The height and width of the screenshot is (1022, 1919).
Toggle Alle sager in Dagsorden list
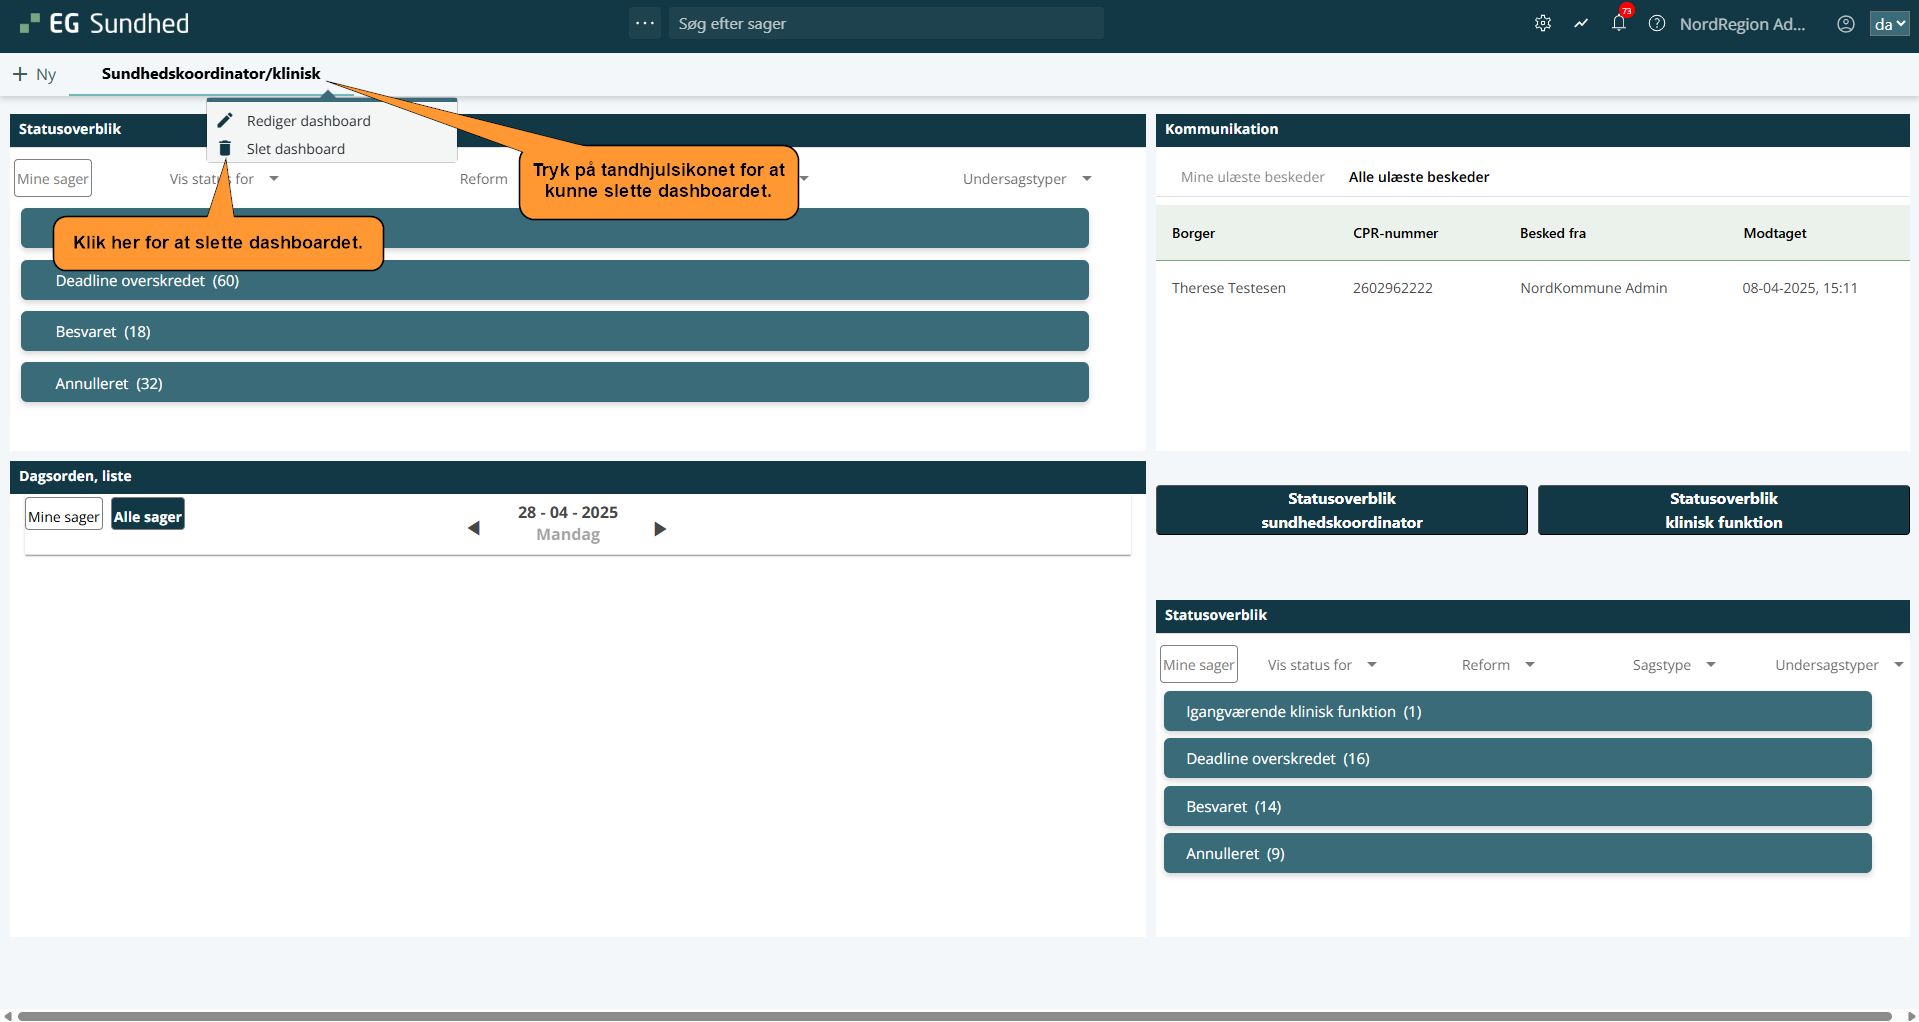pyautogui.click(x=147, y=516)
